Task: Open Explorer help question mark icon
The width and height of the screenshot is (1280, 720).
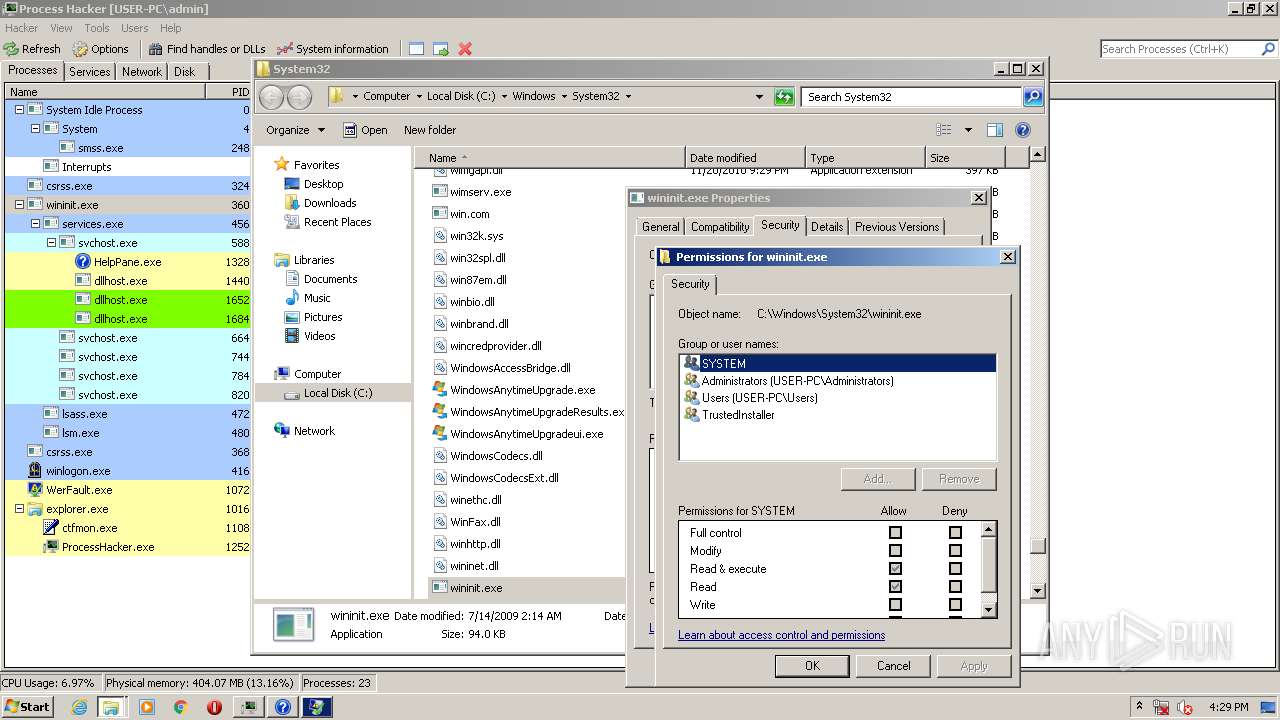Action: click(1022, 130)
